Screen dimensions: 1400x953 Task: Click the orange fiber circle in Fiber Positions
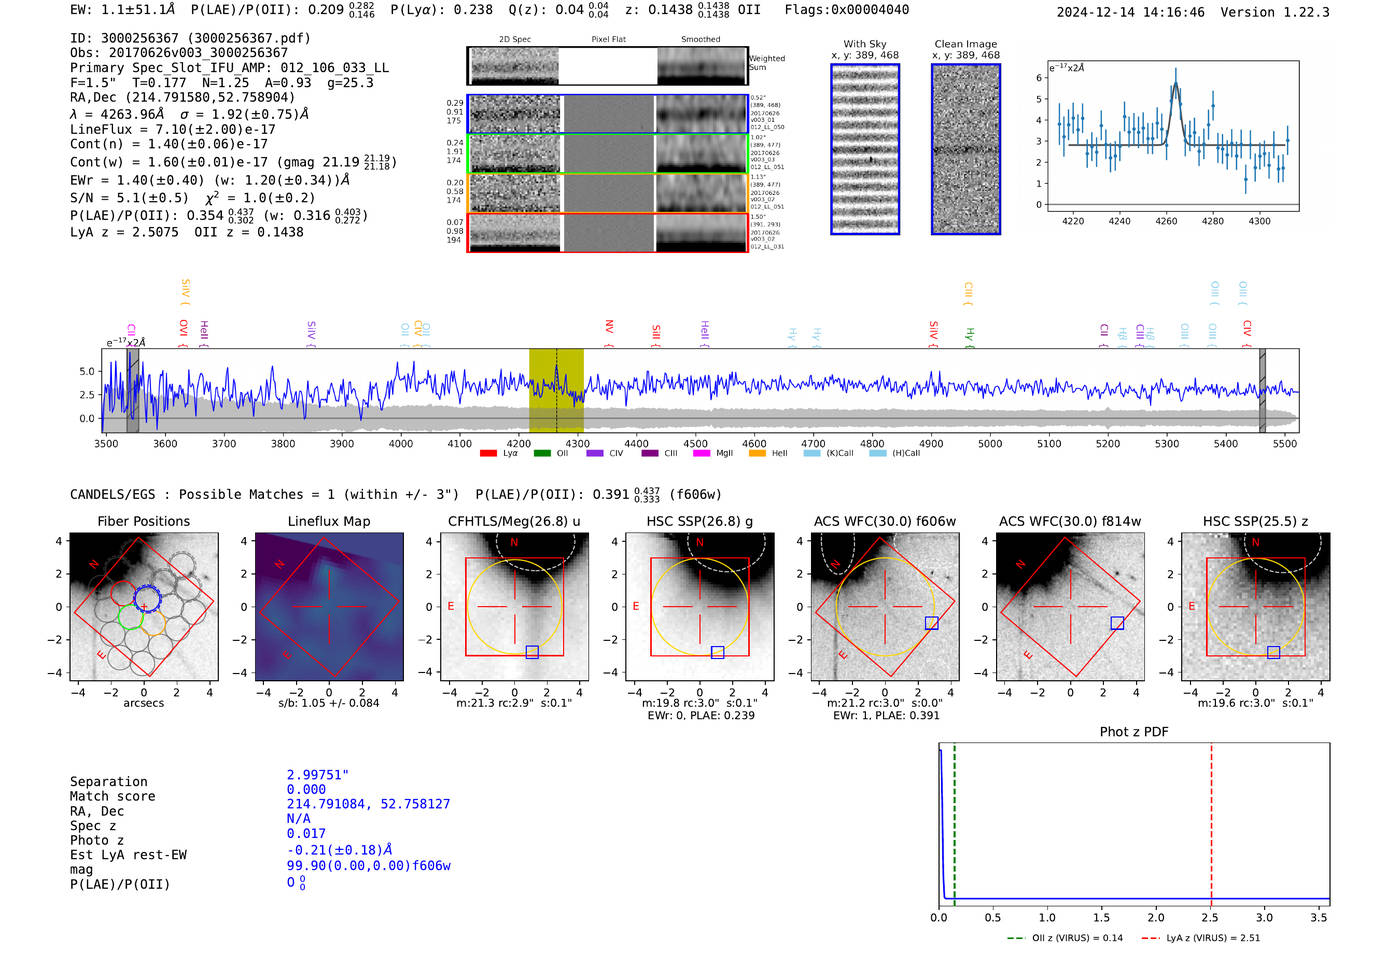coord(152,622)
